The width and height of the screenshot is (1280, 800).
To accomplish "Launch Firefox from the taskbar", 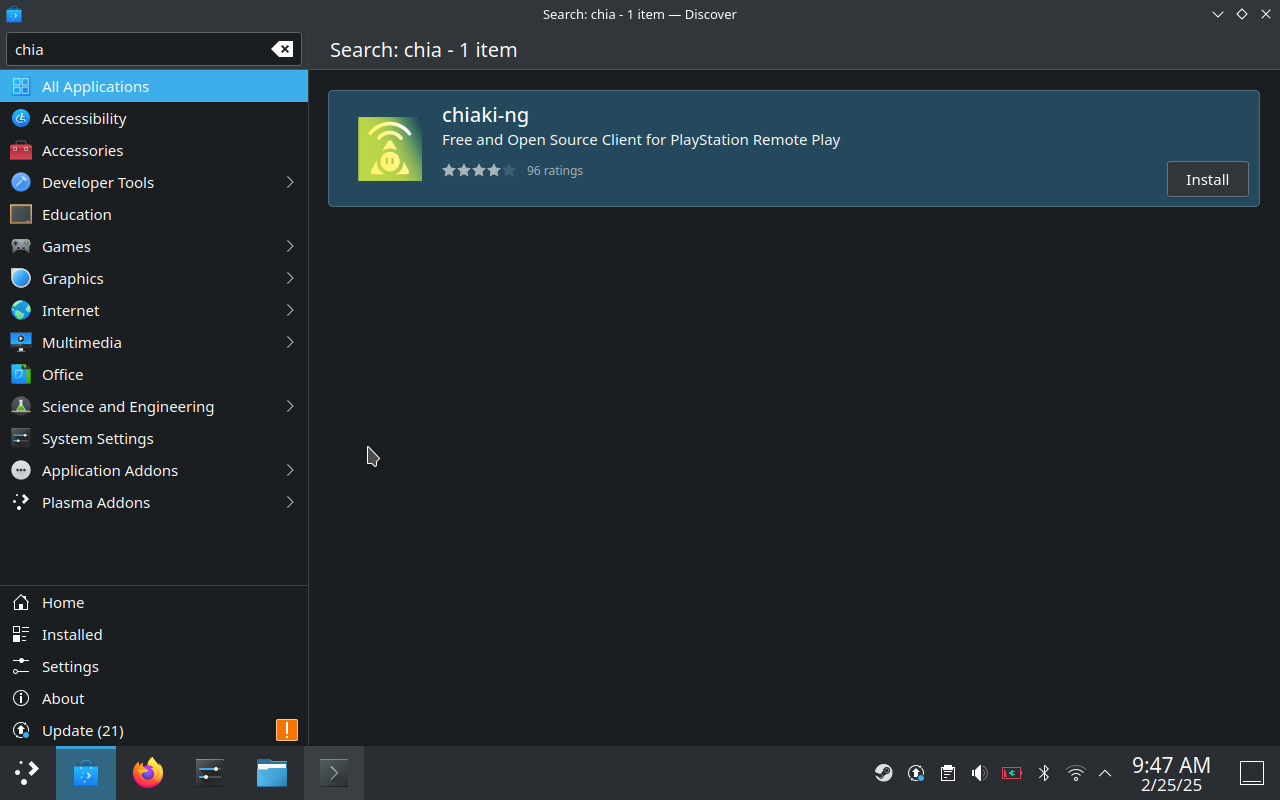I will (148, 773).
